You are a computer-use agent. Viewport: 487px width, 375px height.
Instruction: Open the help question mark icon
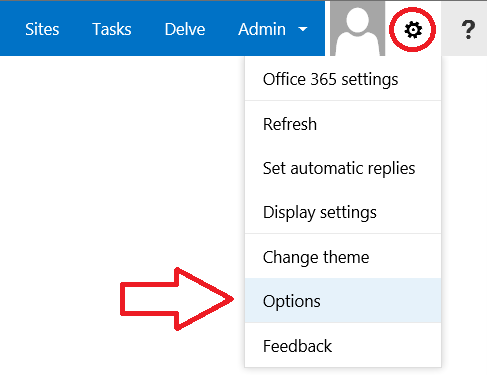(468, 30)
